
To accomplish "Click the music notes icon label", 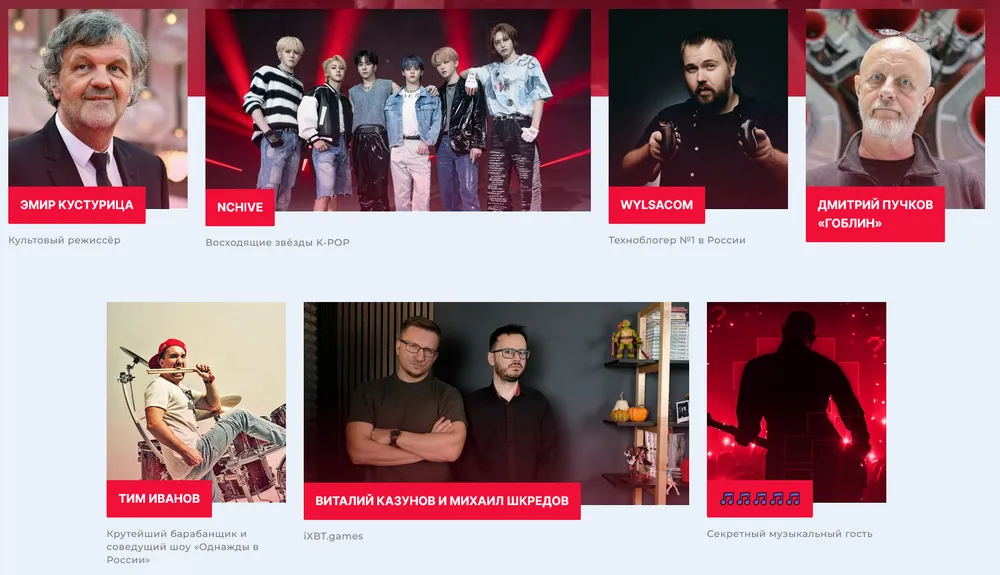I will [760, 499].
